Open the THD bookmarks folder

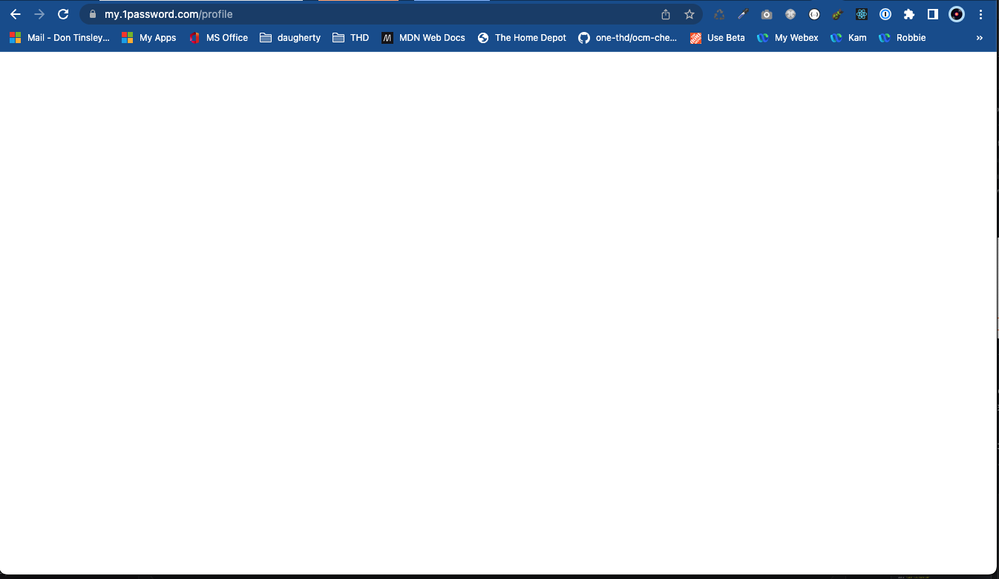click(x=351, y=38)
